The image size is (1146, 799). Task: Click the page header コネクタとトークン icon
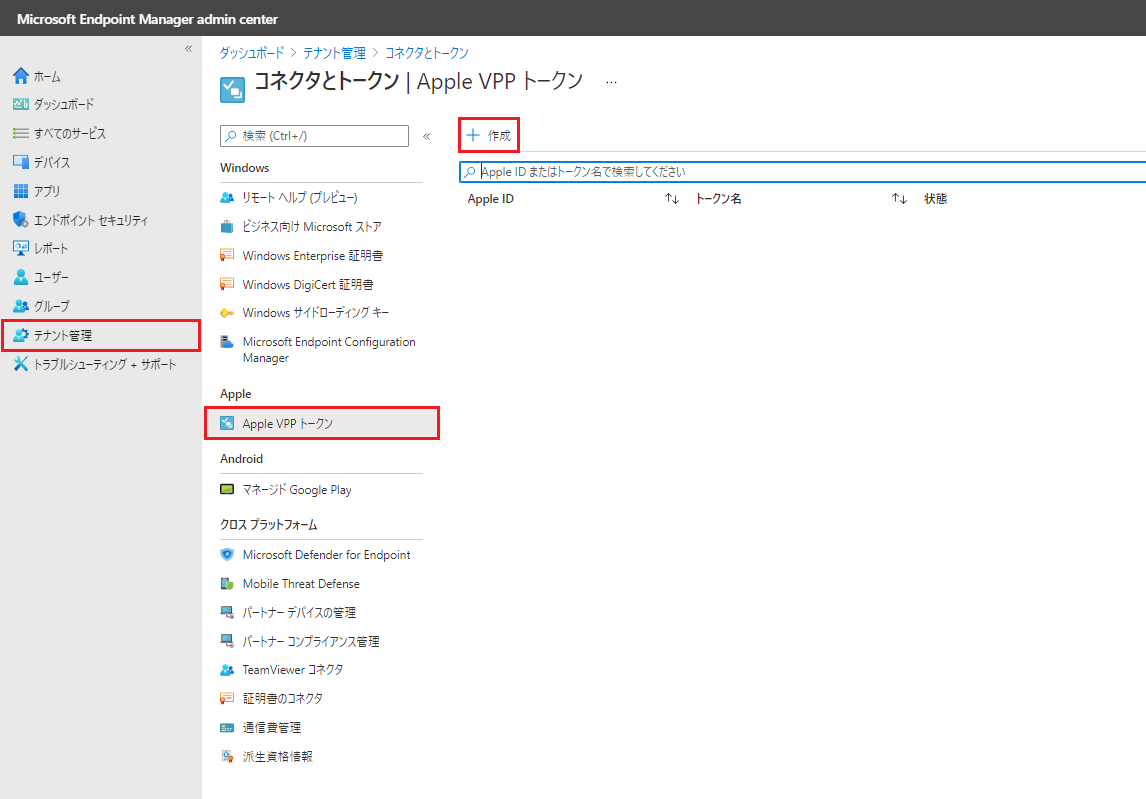pos(232,90)
